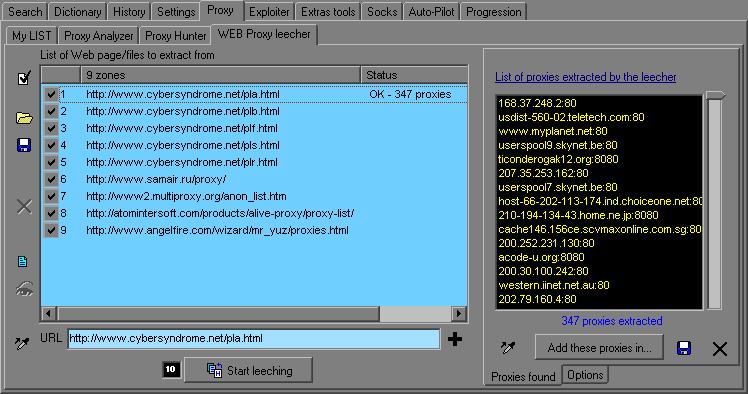Select proxy acode-u.org:8080
This screenshot has height=394, width=748.
click(x=541, y=258)
